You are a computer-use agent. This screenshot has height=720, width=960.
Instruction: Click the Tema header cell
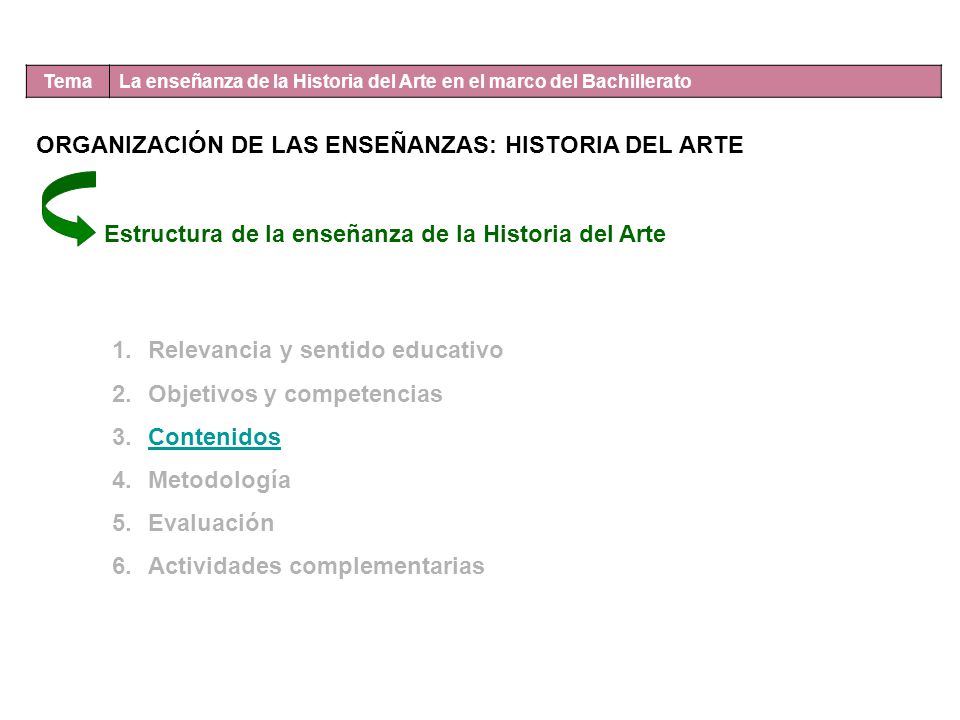click(x=68, y=81)
